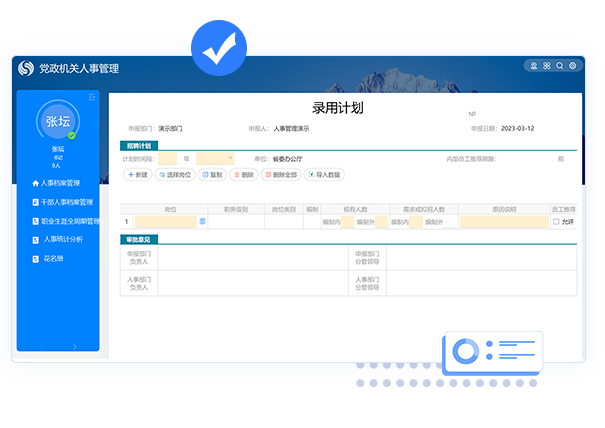The image size is (605, 428).
Task: Click the search magnifier icon in top bar
Action: (x=559, y=66)
